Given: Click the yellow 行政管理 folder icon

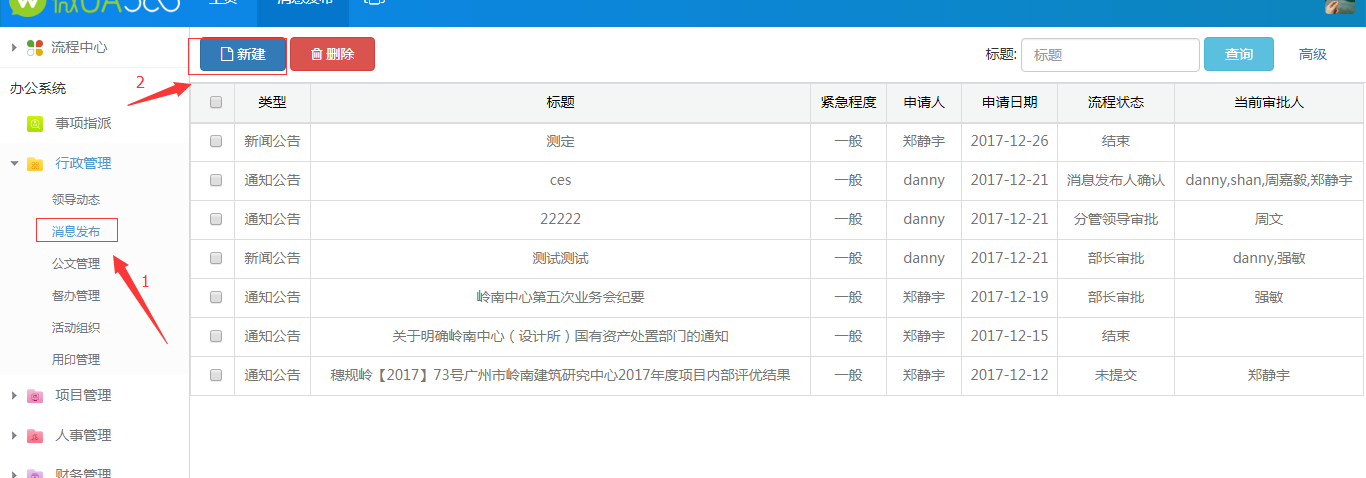Looking at the screenshot, I should (x=35, y=164).
